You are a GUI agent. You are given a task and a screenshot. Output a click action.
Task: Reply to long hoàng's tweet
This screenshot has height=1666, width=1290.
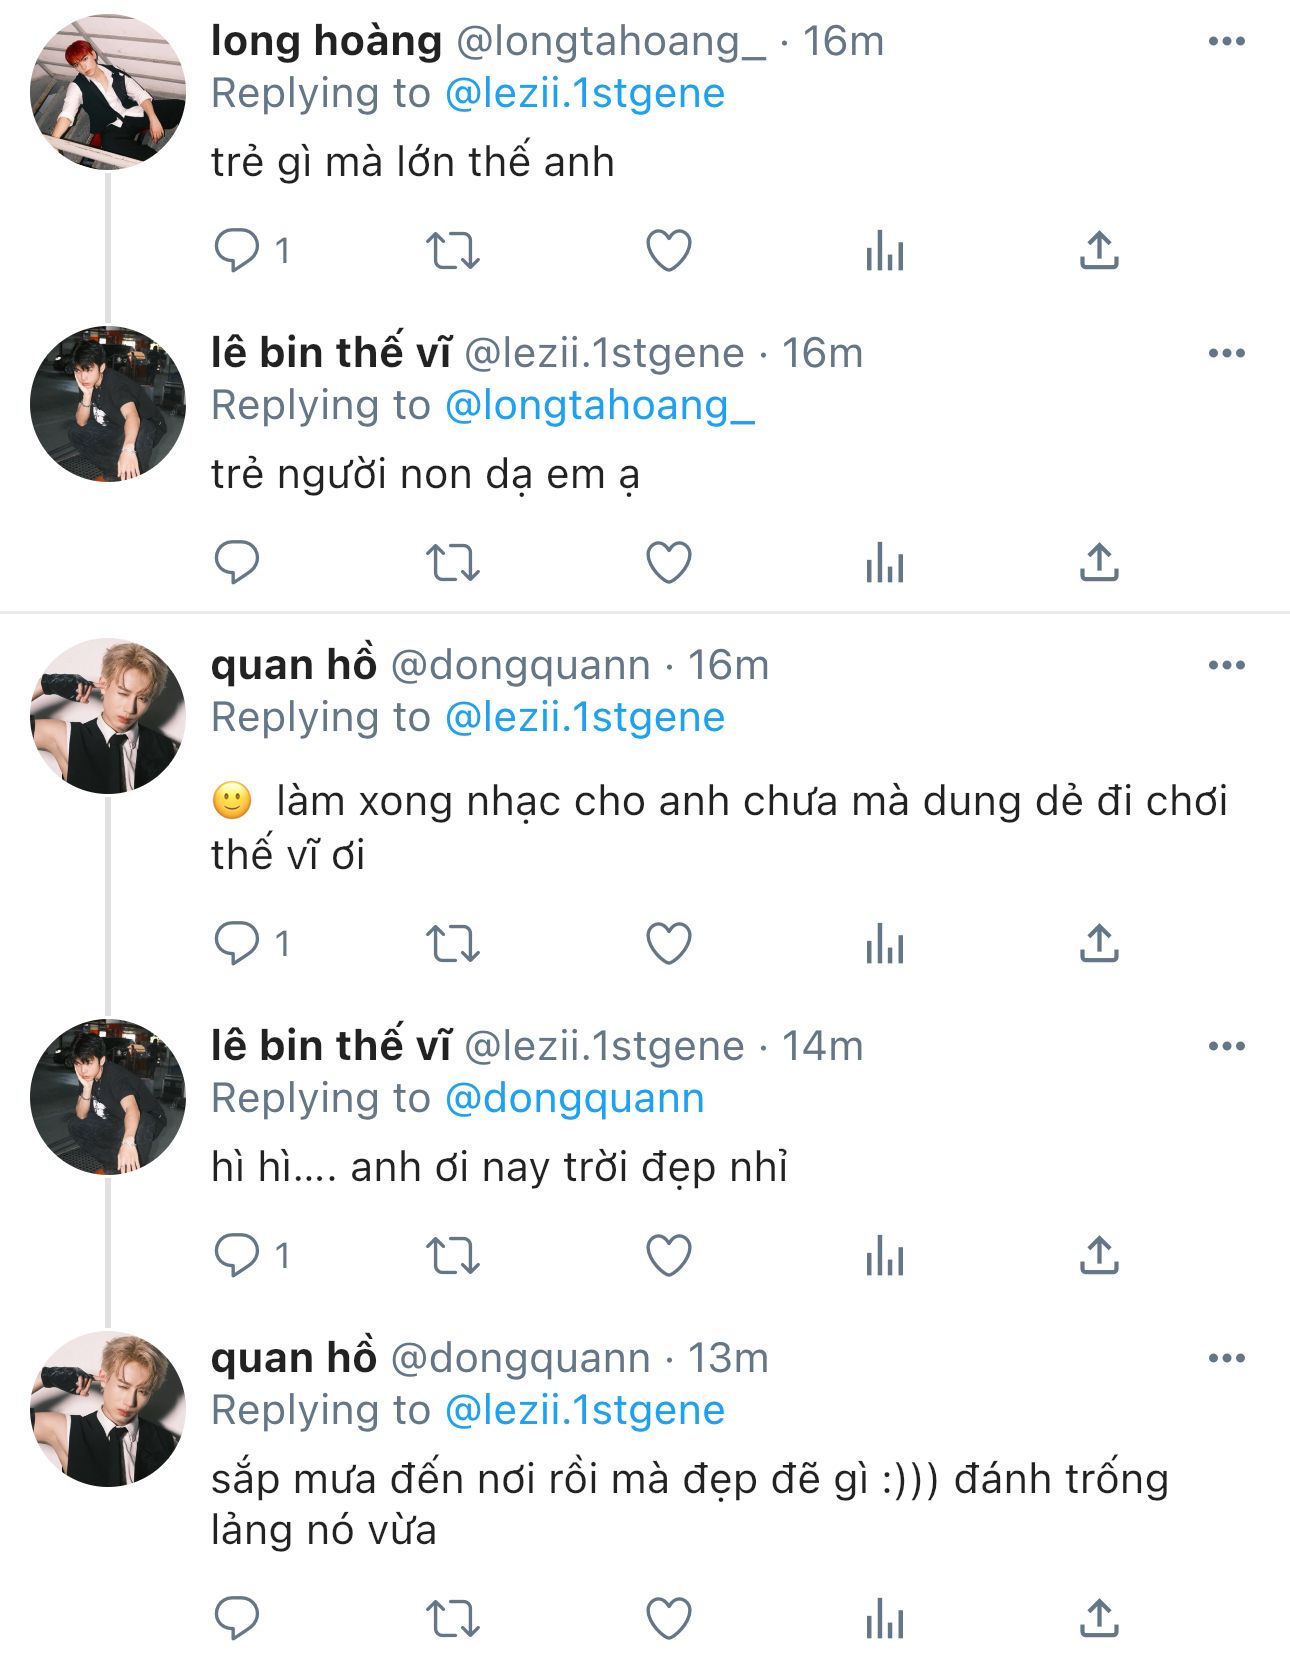237,250
